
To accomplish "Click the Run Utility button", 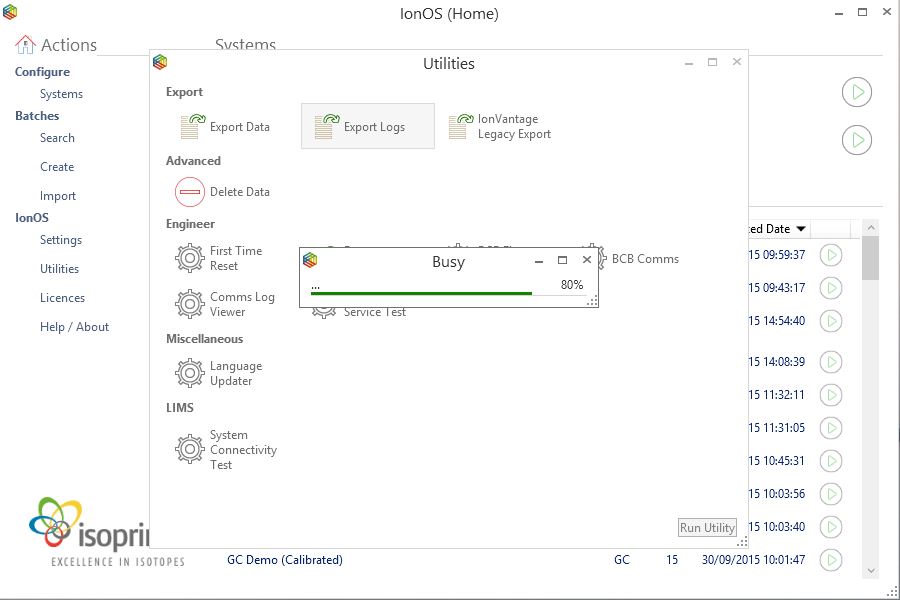I will coord(707,528).
